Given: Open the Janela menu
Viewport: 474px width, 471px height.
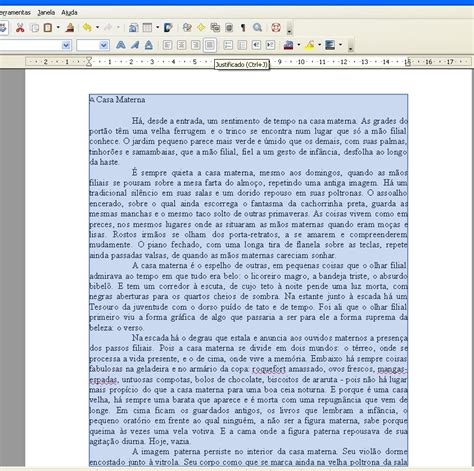Looking at the screenshot, I should [x=46, y=13].
